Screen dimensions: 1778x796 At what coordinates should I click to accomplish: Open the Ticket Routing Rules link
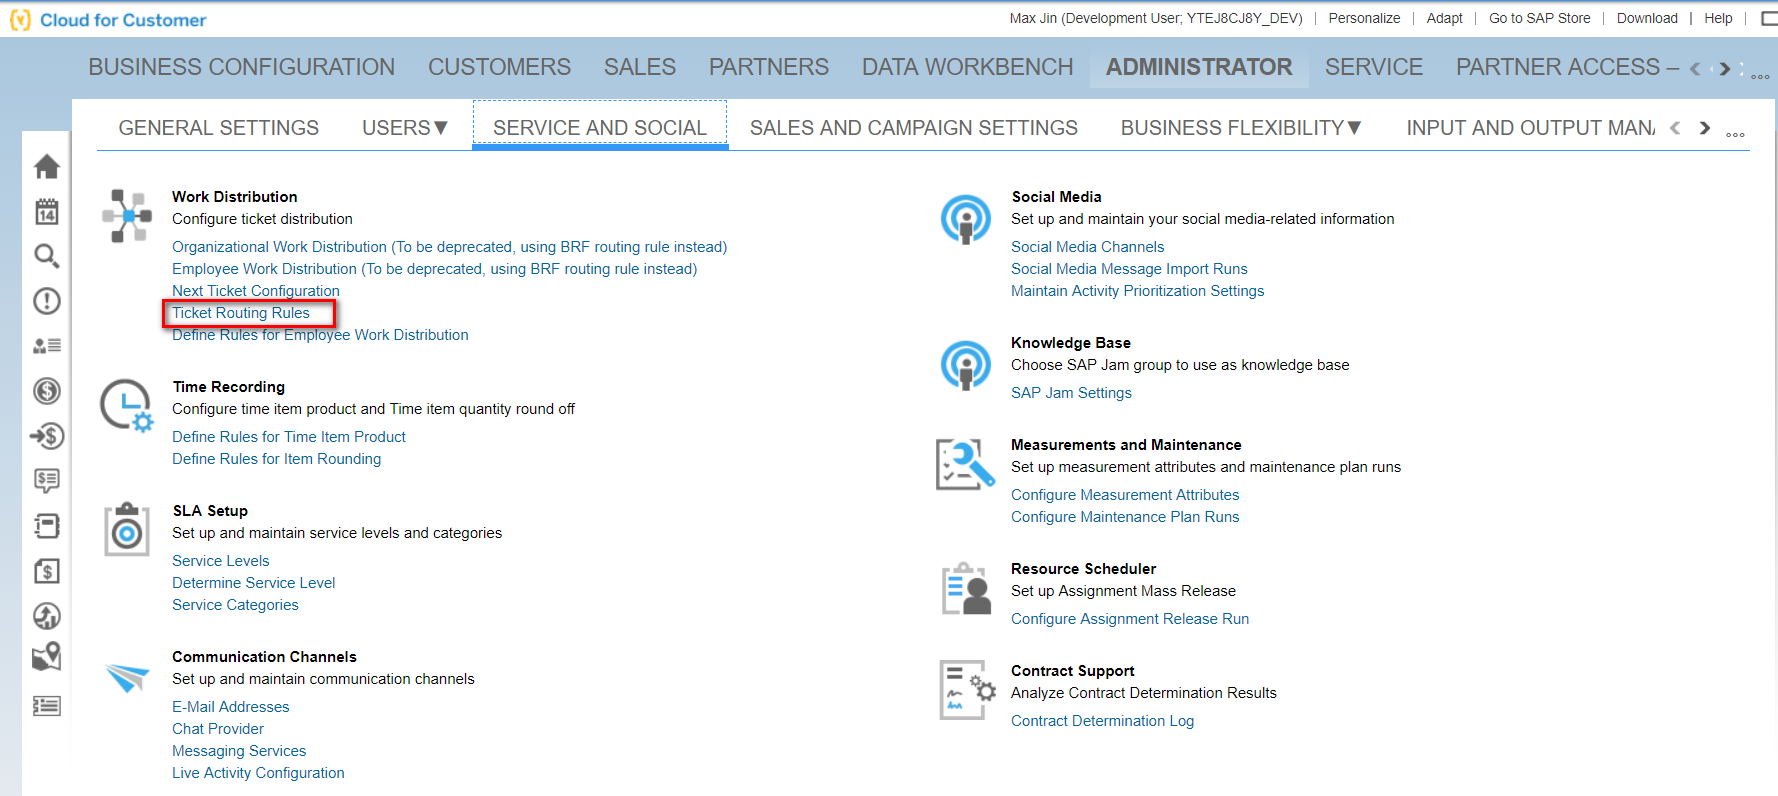(241, 313)
